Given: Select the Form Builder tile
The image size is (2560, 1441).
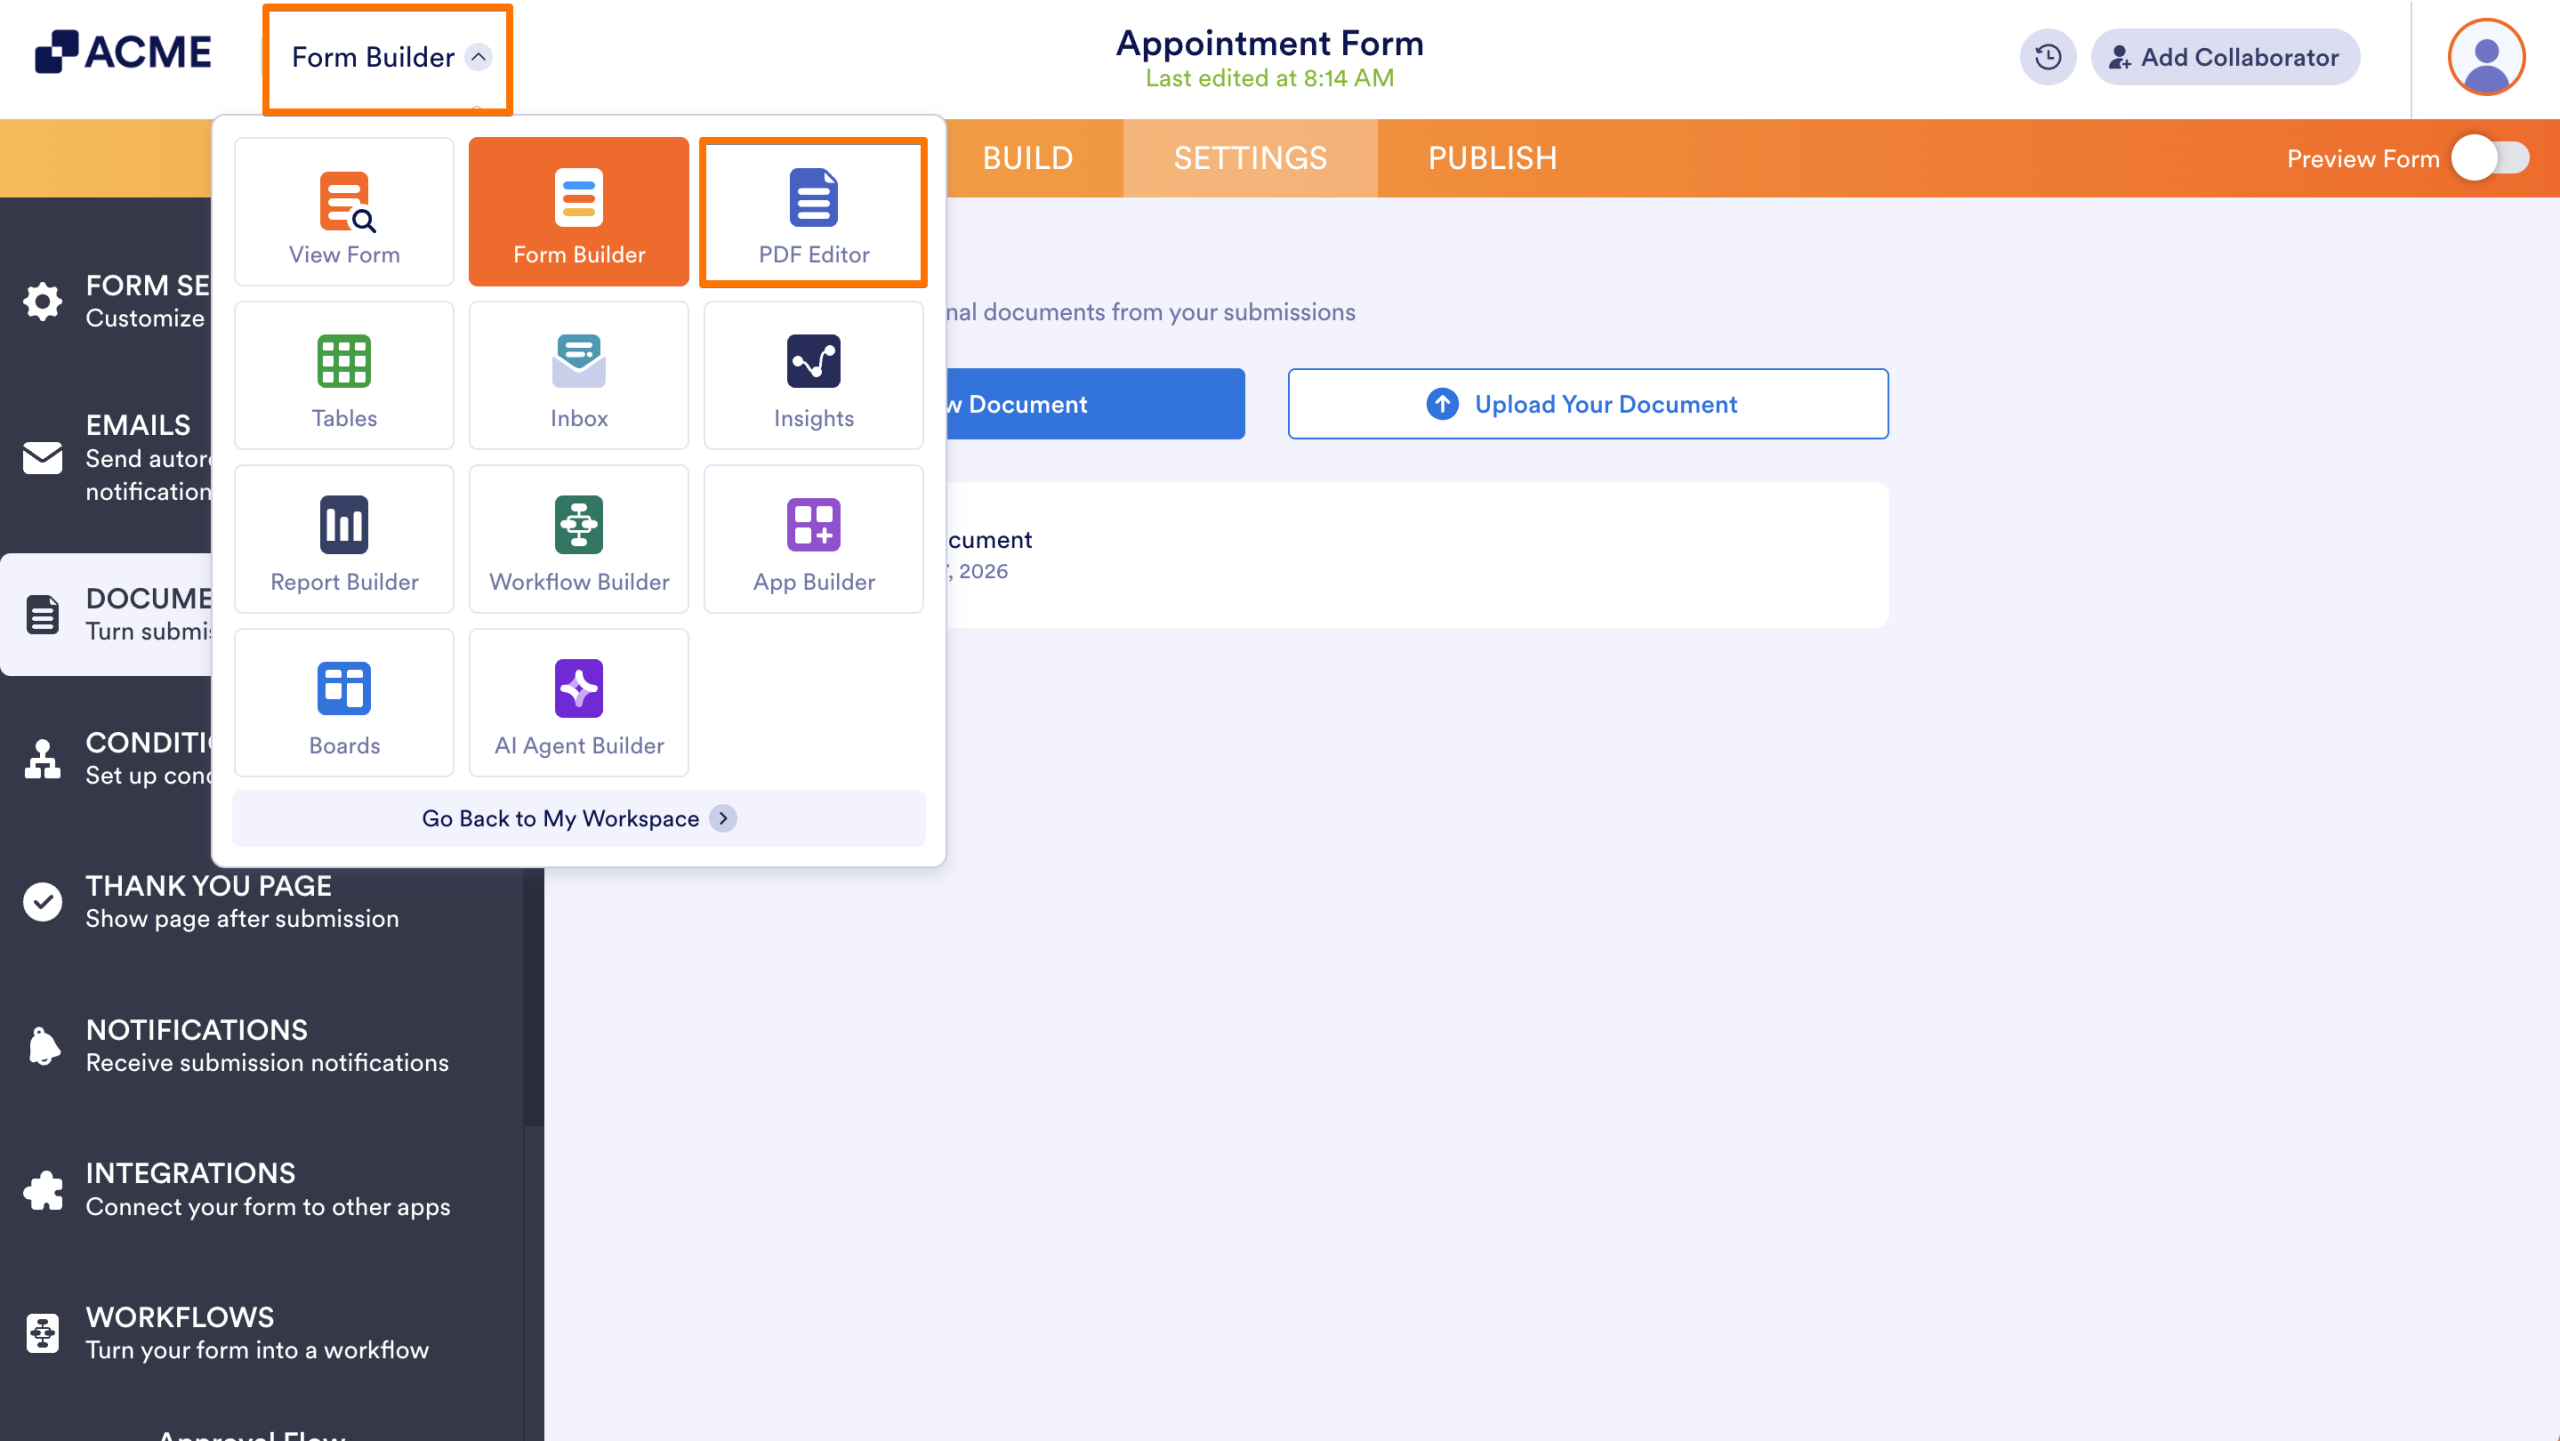Looking at the screenshot, I should coord(579,212).
